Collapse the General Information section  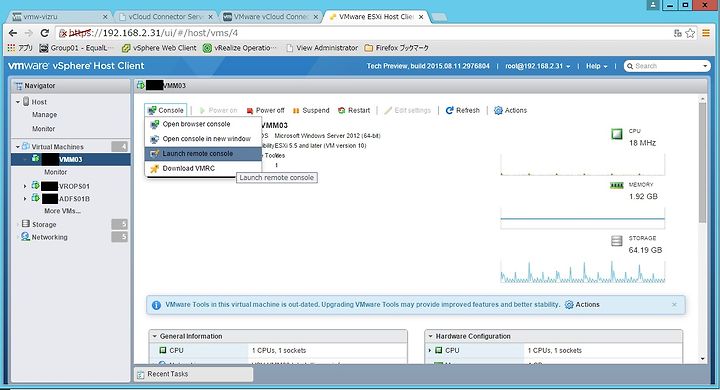[x=155, y=336]
